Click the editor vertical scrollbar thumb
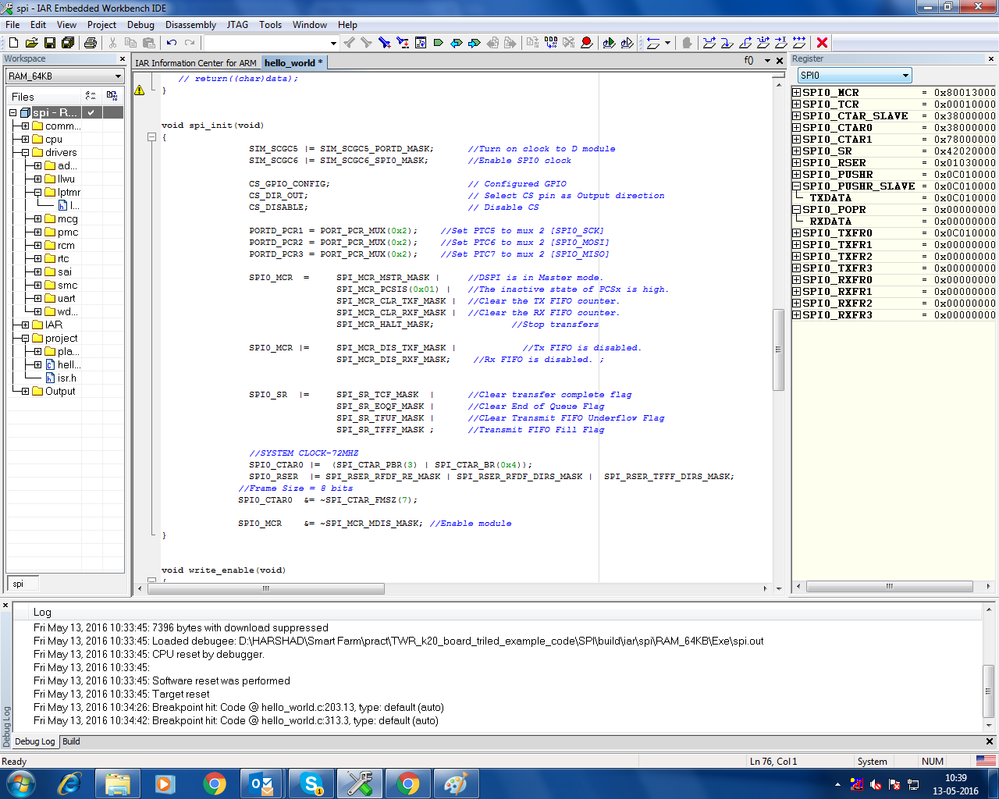This screenshot has width=999, height=799. click(x=778, y=350)
